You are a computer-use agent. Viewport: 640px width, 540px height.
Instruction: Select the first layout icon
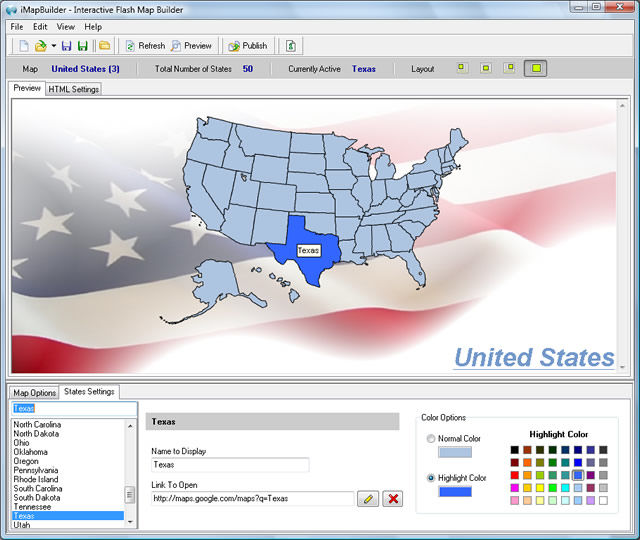tap(462, 69)
